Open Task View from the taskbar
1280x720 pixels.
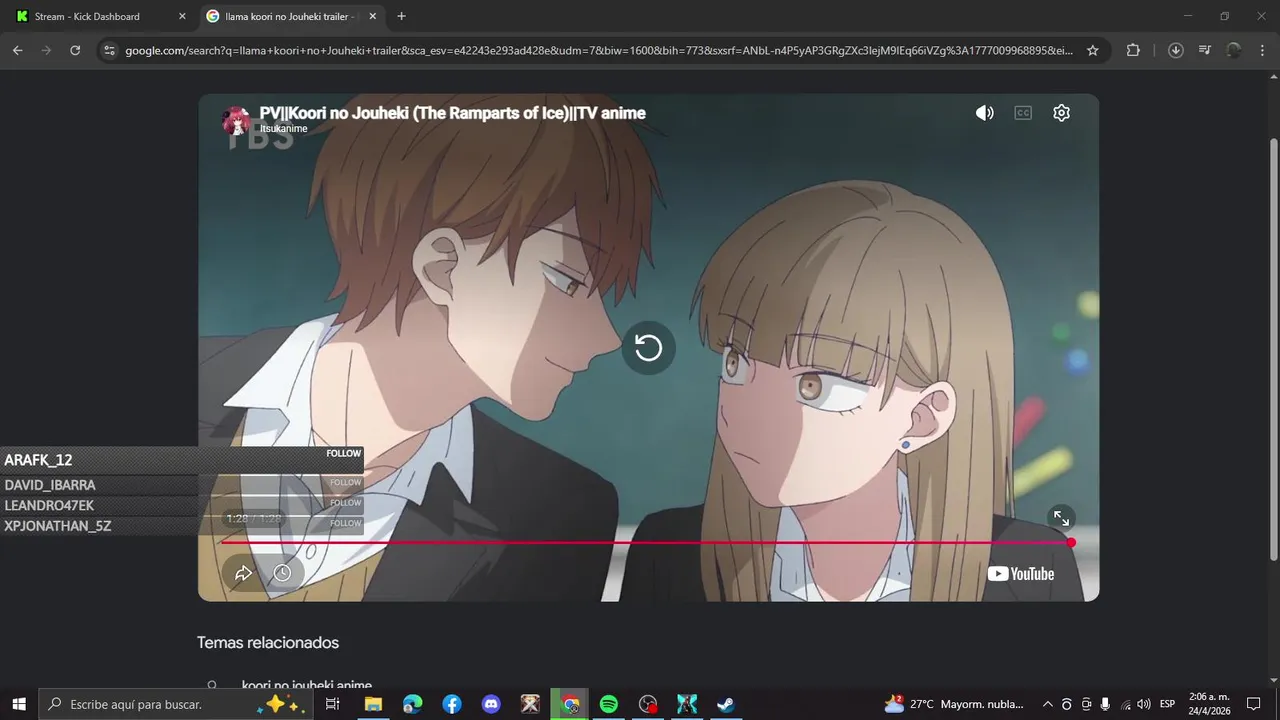point(332,704)
